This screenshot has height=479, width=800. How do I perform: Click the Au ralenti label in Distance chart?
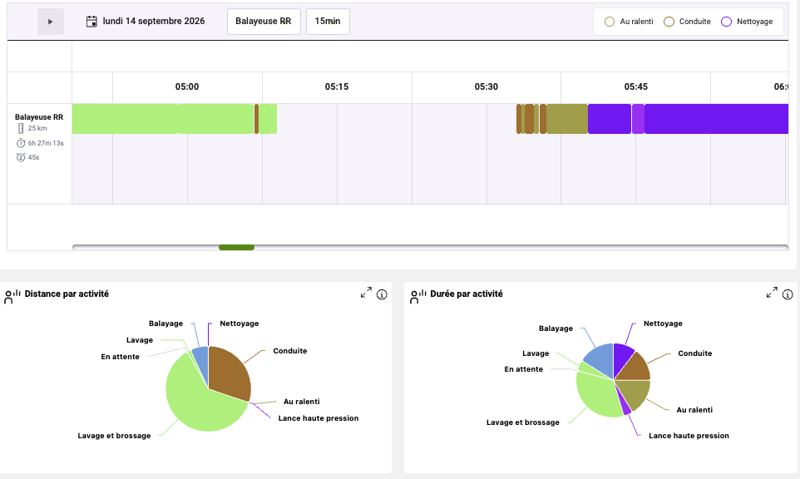pos(302,401)
